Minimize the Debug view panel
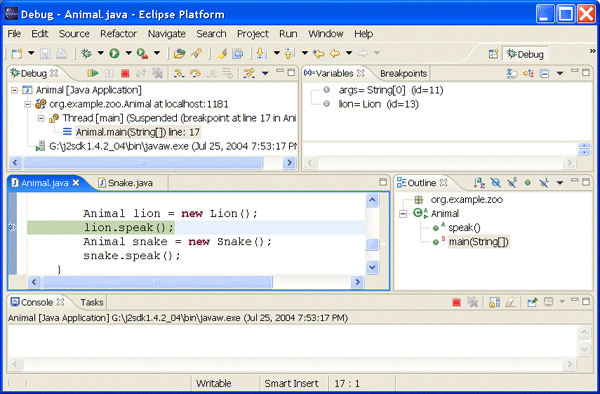This screenshot has width=600, height=394. coord(280,72)
